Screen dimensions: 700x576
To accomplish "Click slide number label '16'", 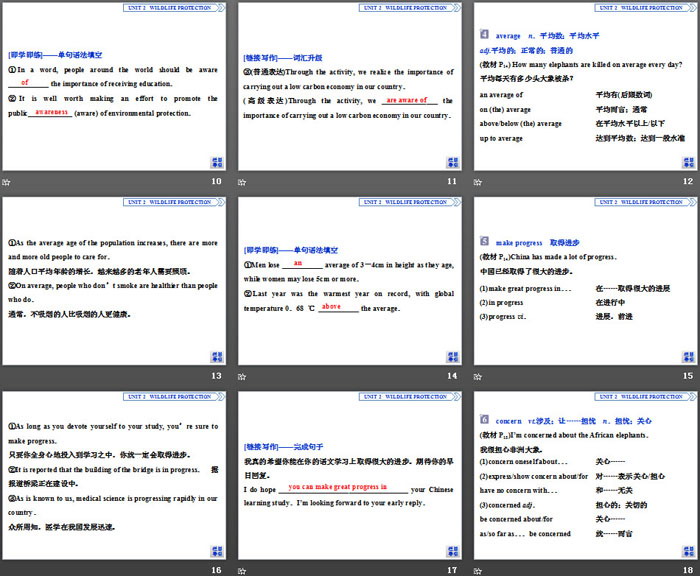I will 216,570.
